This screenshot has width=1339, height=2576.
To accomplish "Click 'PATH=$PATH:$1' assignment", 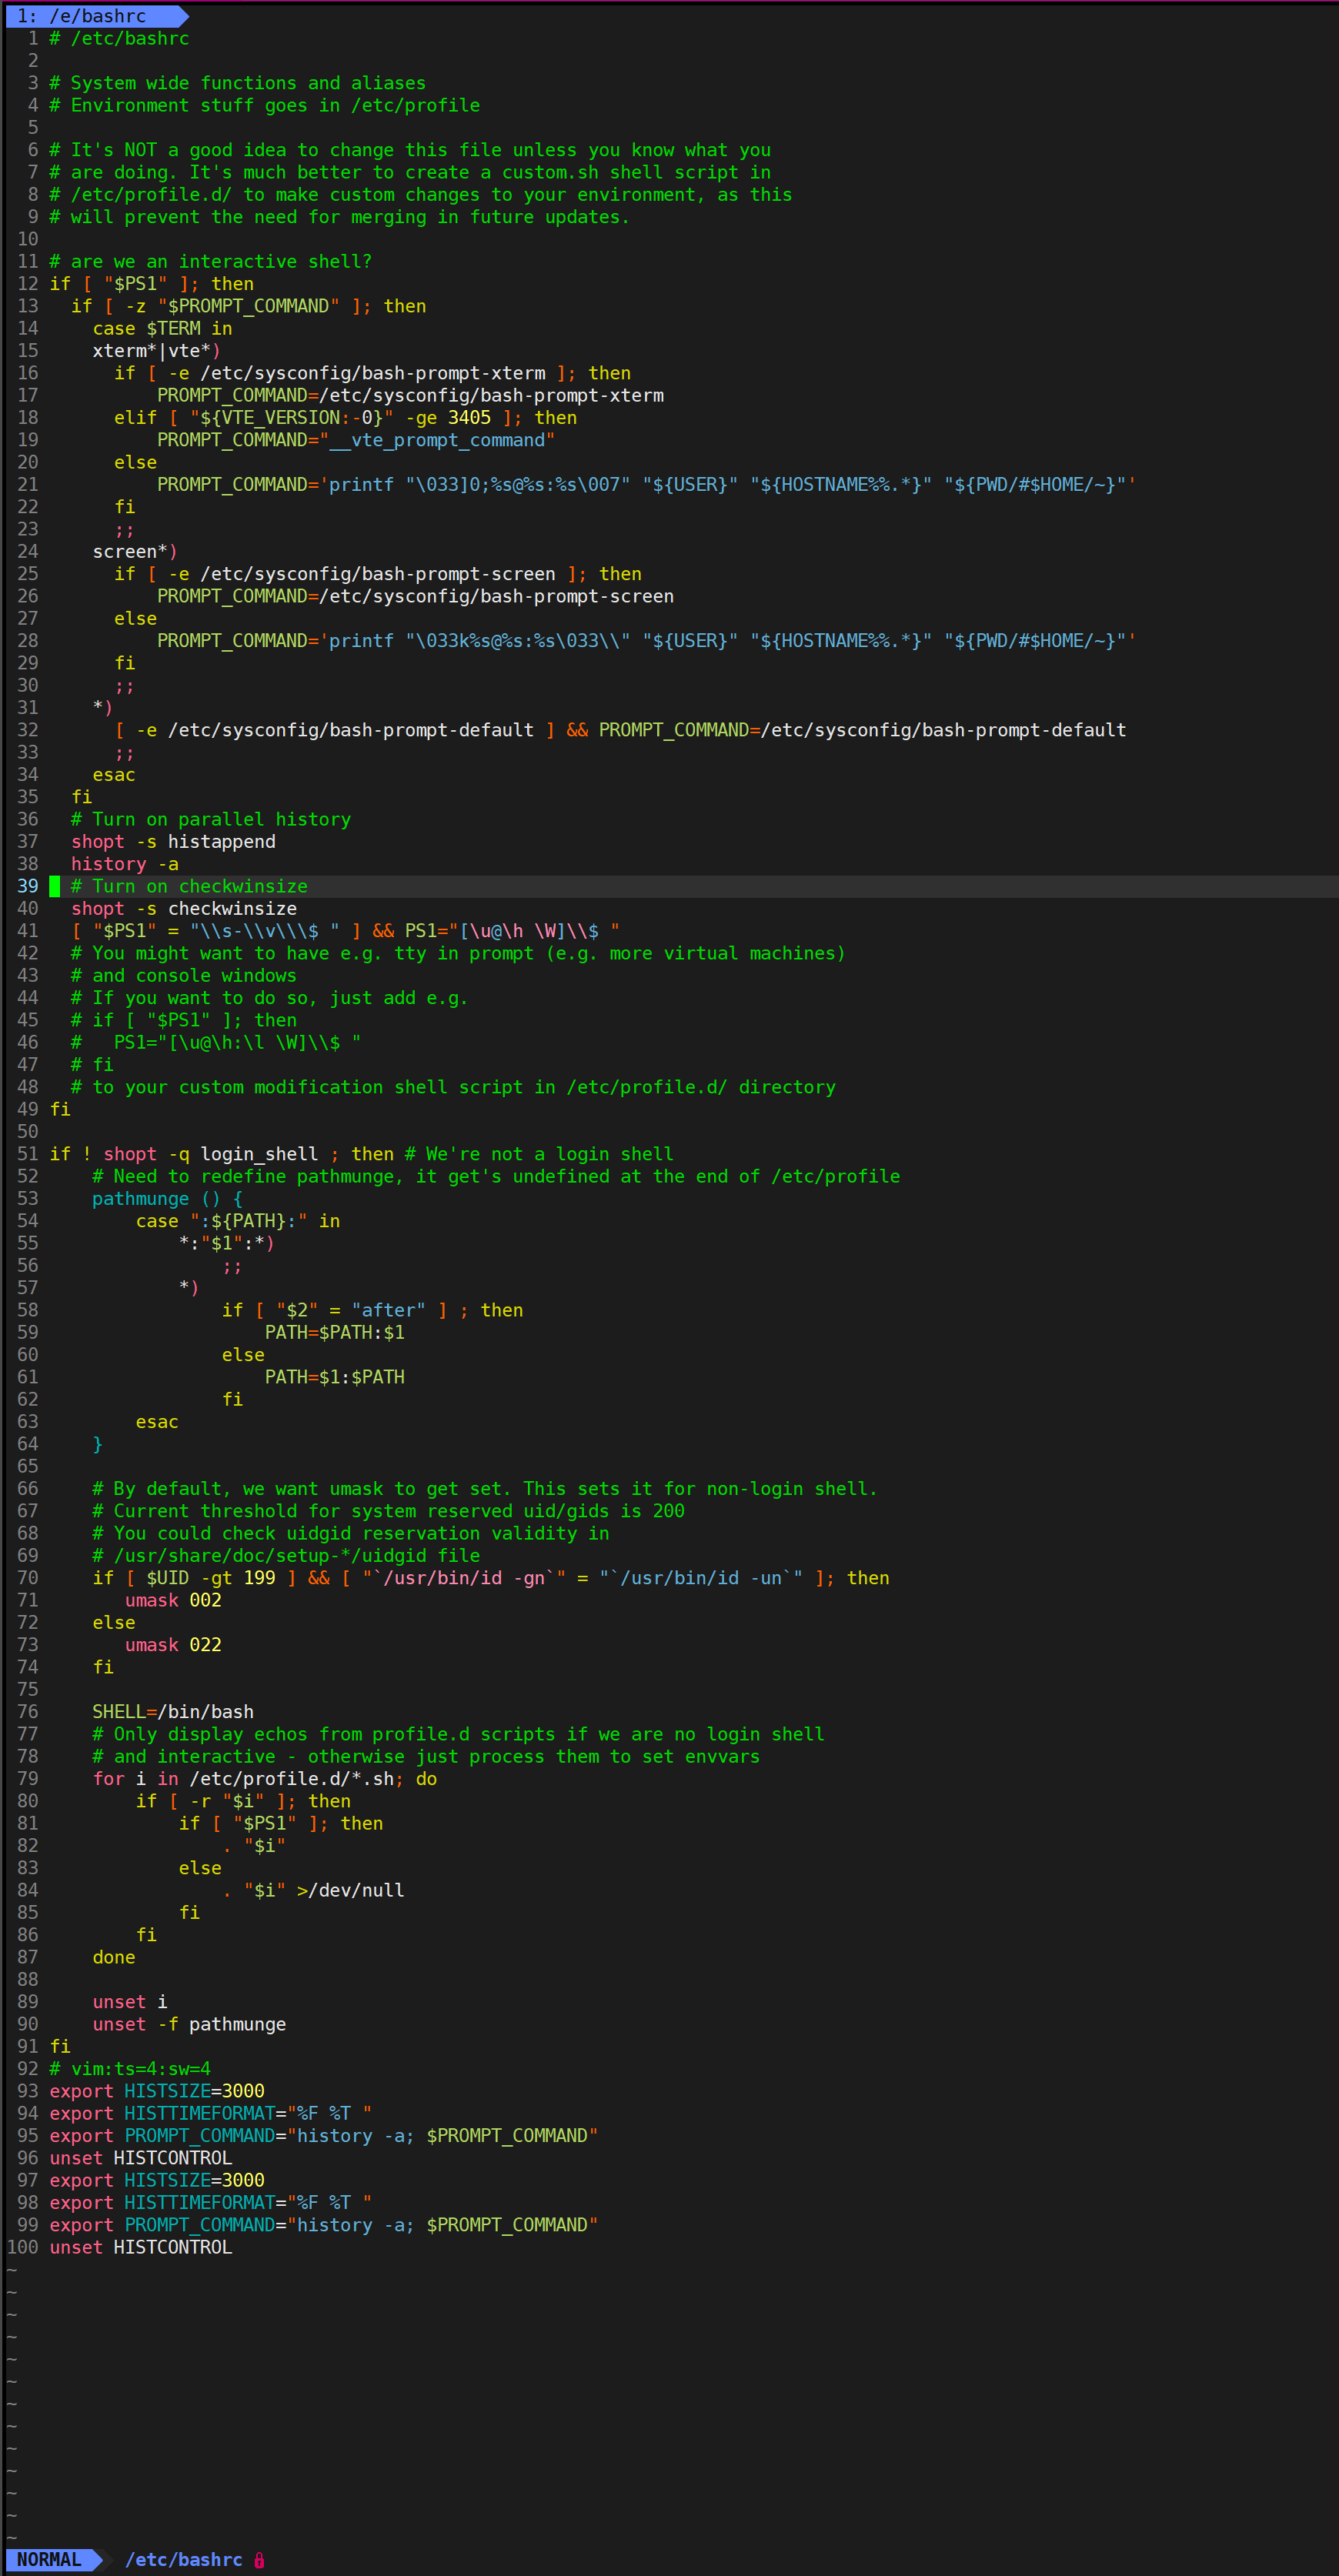I will [335, 1333].
